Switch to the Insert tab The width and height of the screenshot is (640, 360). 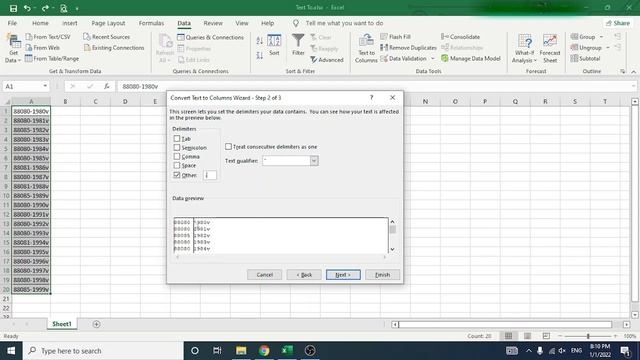[69, 23]
